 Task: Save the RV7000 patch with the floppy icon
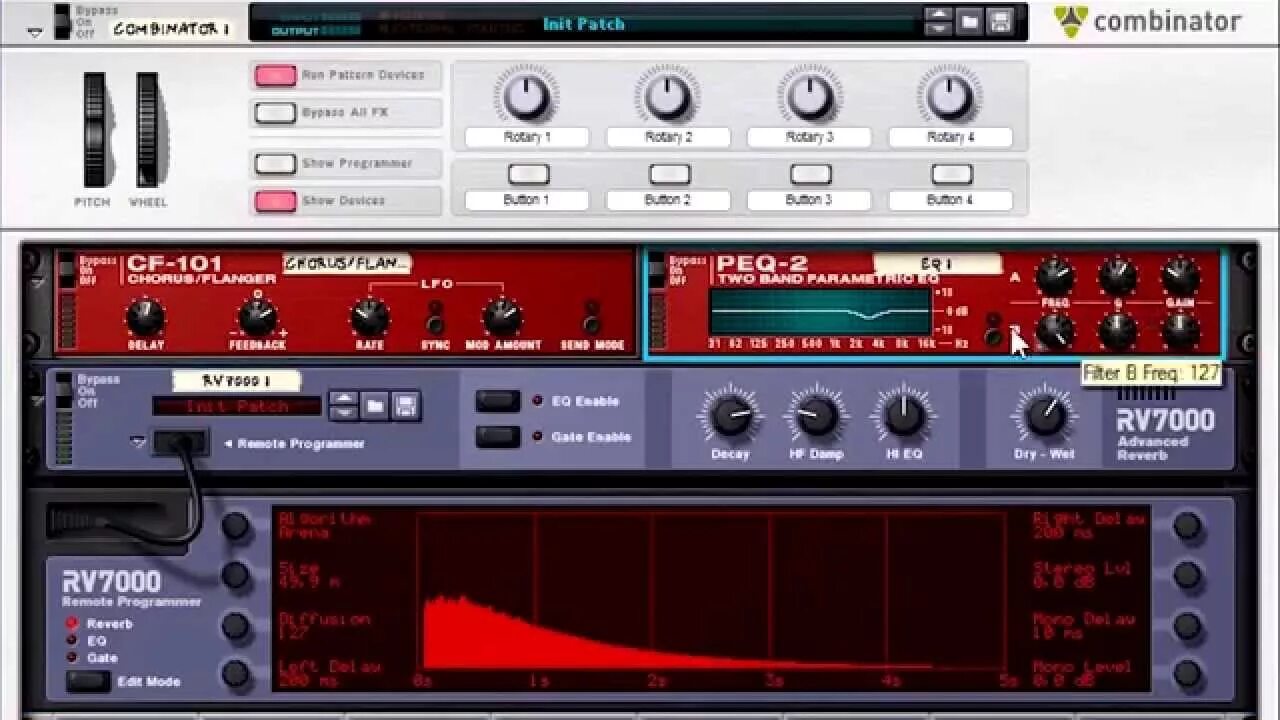[405, 405]
